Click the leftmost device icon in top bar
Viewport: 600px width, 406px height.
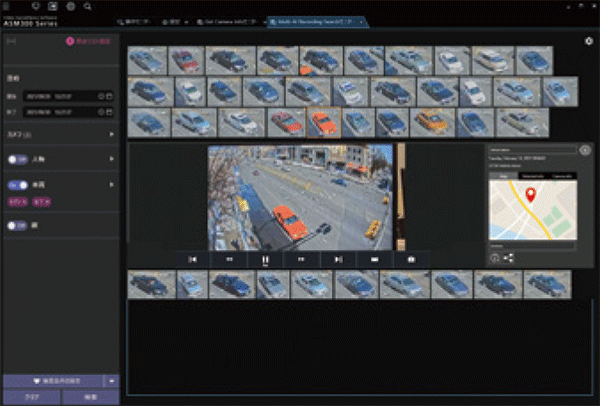pyautogui.click(x=6, y=6)
